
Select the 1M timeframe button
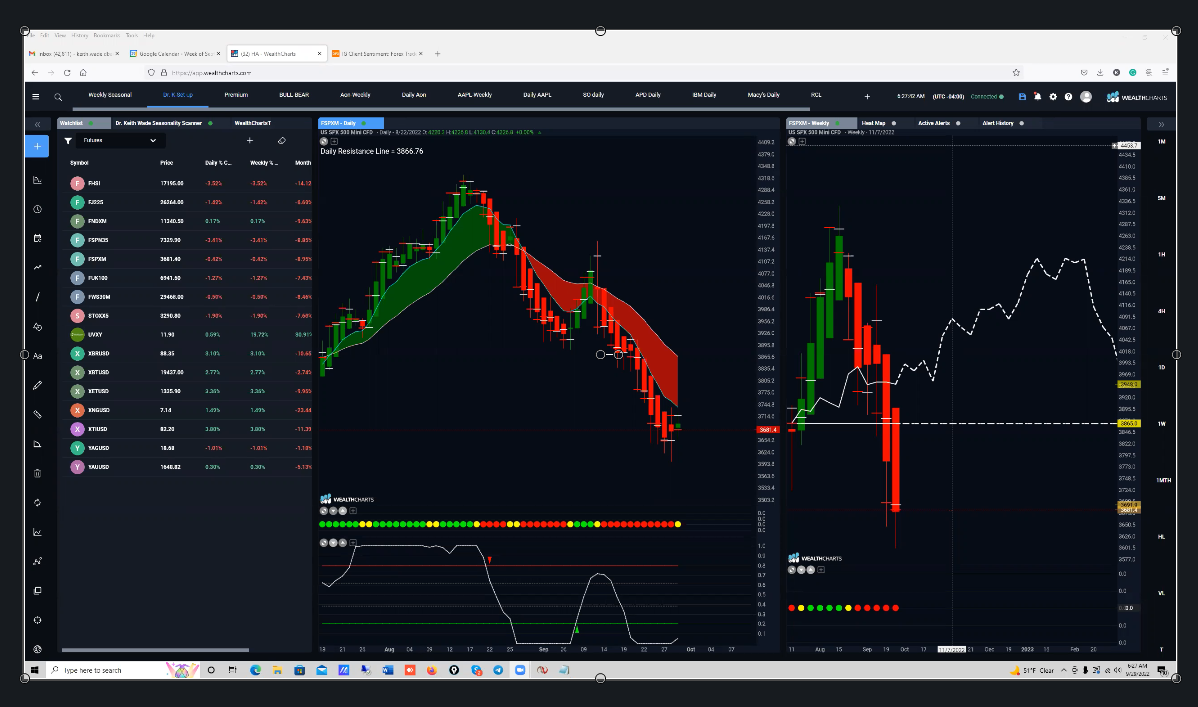point(1161,142)
